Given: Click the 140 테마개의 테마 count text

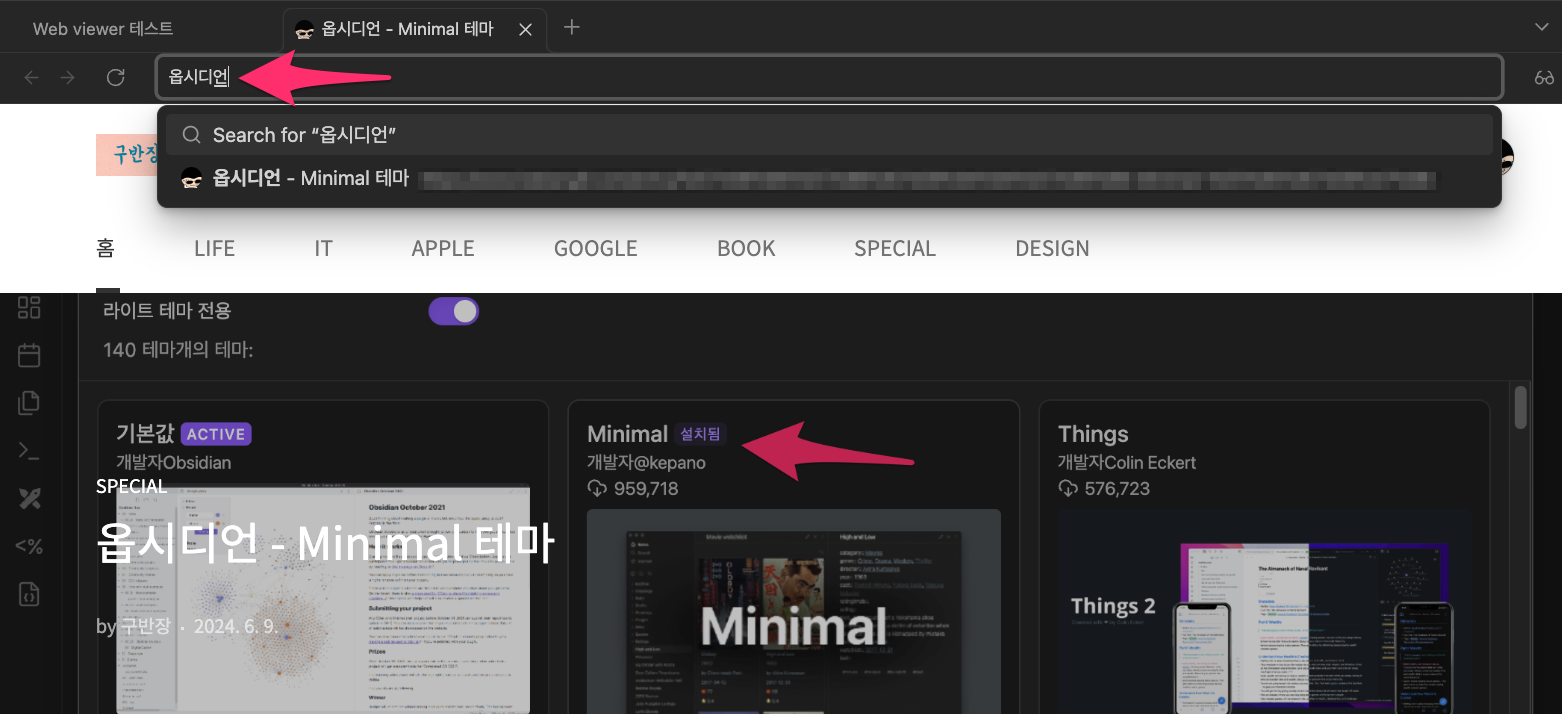Looking at the screenshot, I should point(178,350).
